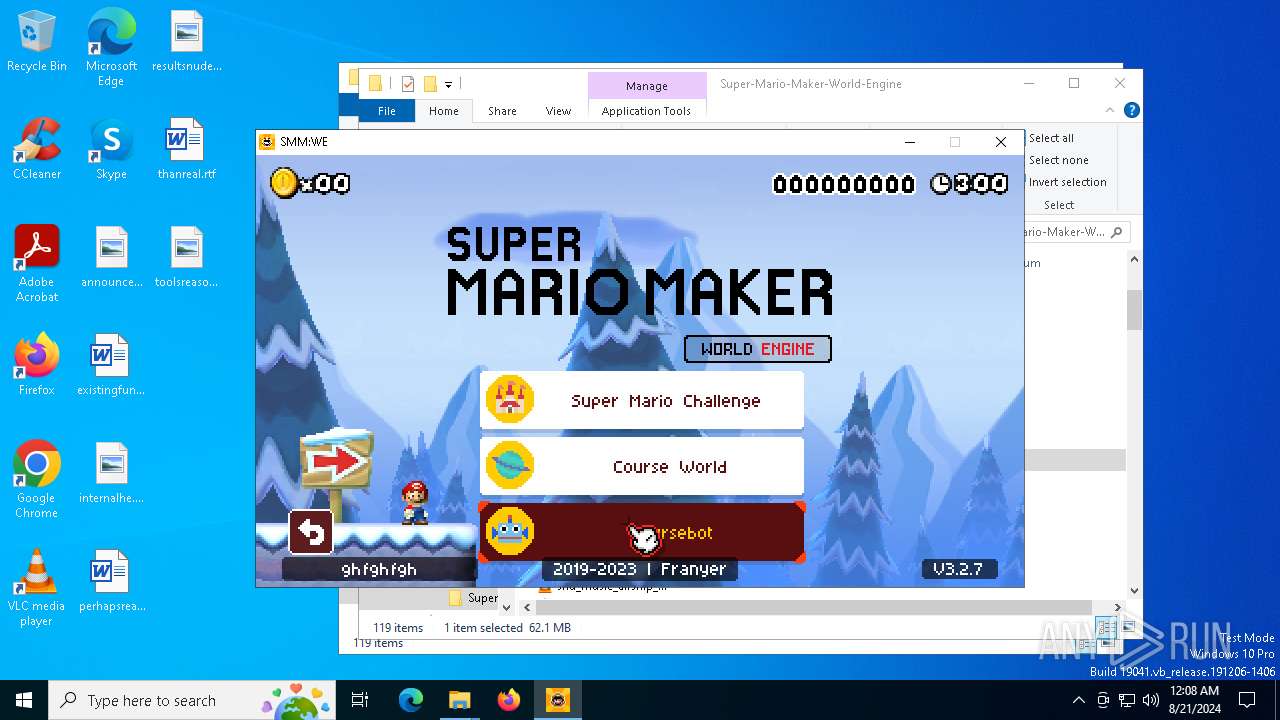Image resolution: width=1280 pixels, height=720 pixels.
Task: Open Adobe Acrobat desktop shortcut
Action: [37, 264]
